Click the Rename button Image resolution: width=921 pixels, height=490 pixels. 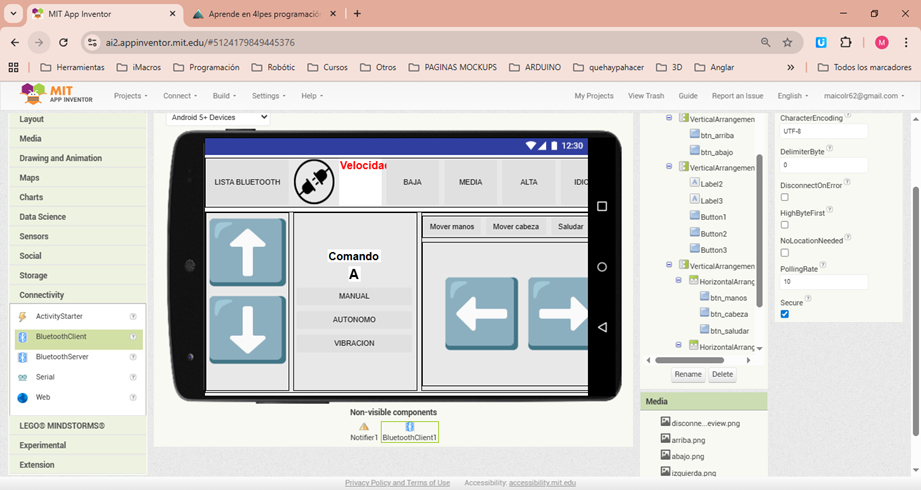[x=687, y=374]
